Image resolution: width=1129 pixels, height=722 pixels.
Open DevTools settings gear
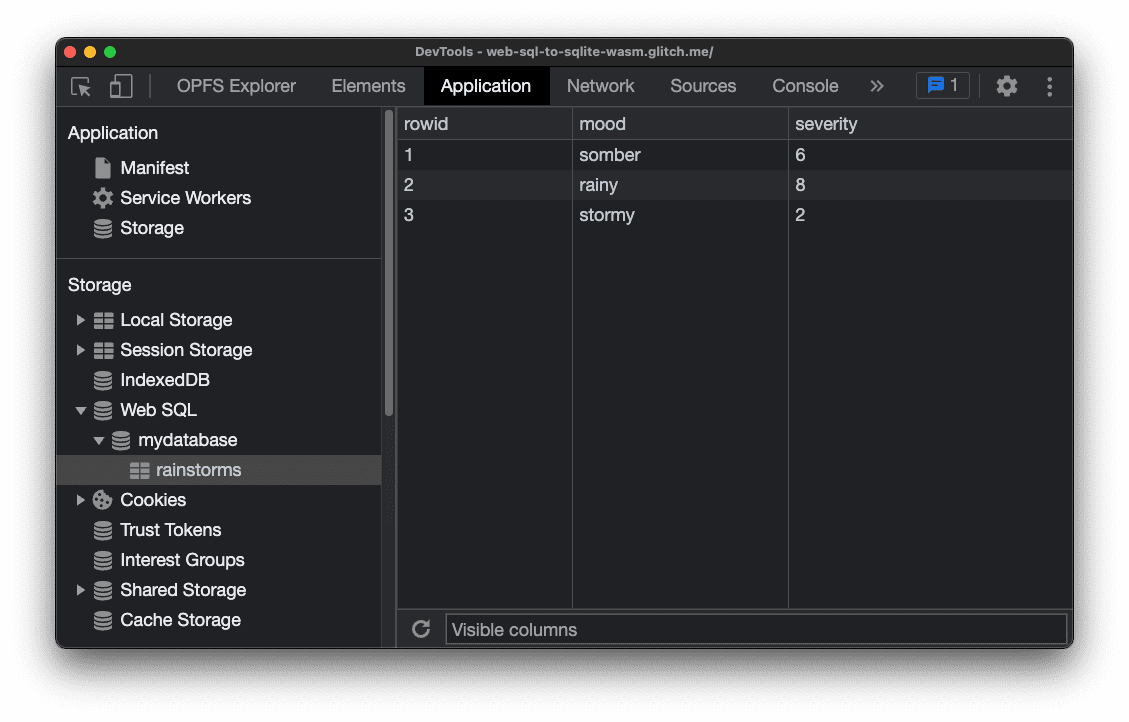point(1006,86)
